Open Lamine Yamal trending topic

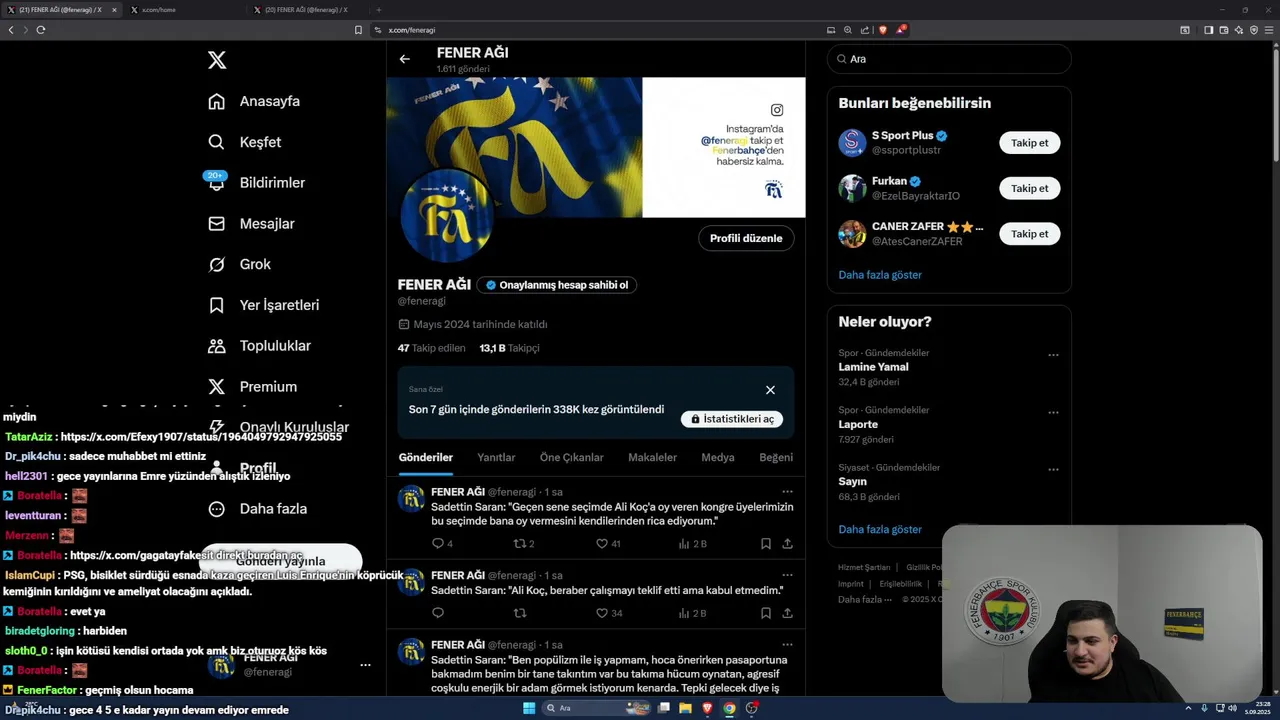[874, 367]
